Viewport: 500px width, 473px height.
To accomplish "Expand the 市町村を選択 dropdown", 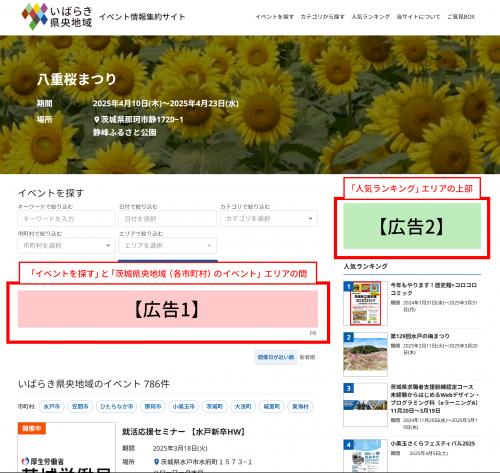I will [66, 246].
